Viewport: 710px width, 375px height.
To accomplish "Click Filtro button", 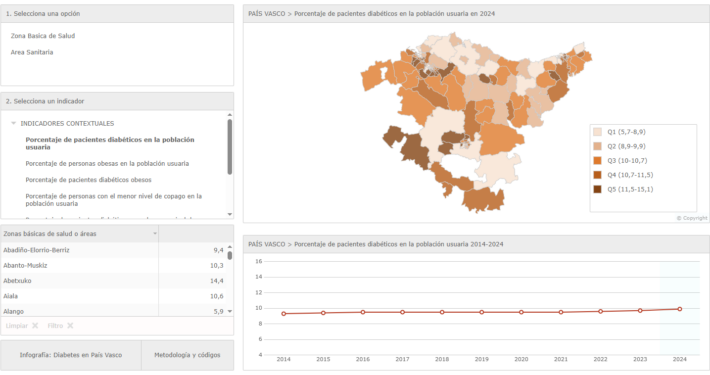I will 55,326.
